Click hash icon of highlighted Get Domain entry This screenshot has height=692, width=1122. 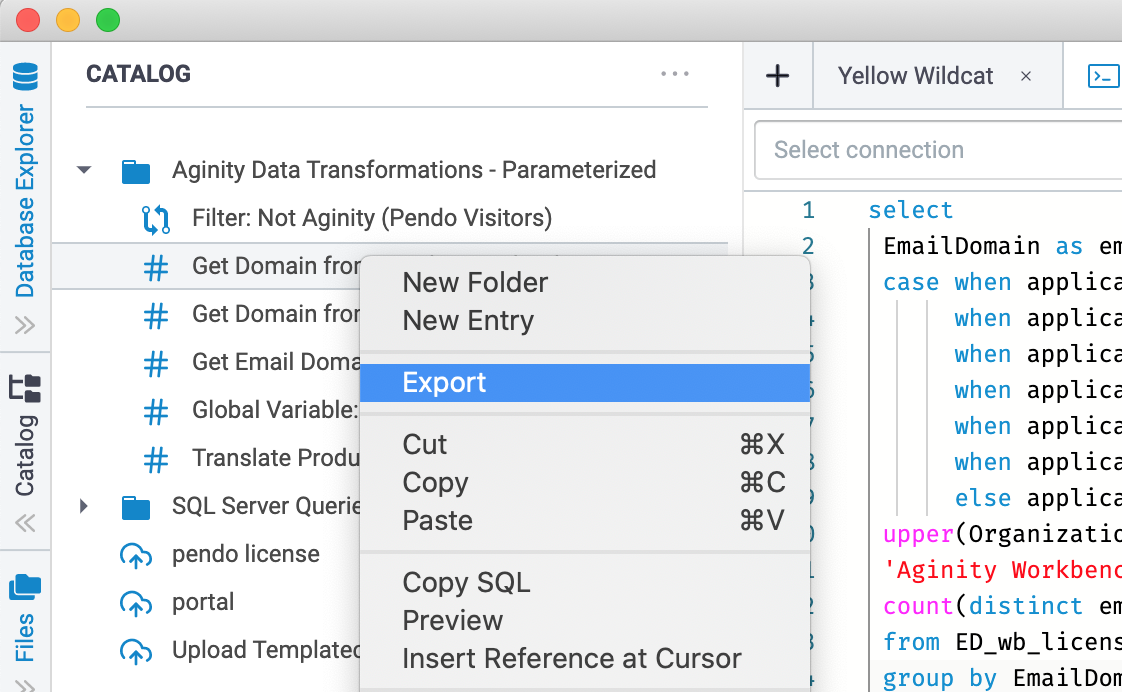[x=156, y=268]
